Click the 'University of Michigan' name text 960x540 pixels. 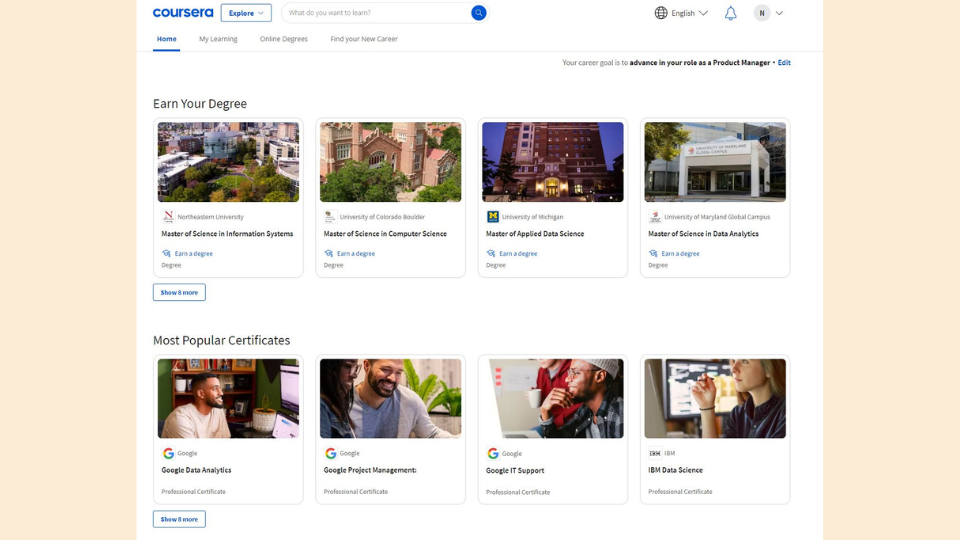tap(533, 217)
